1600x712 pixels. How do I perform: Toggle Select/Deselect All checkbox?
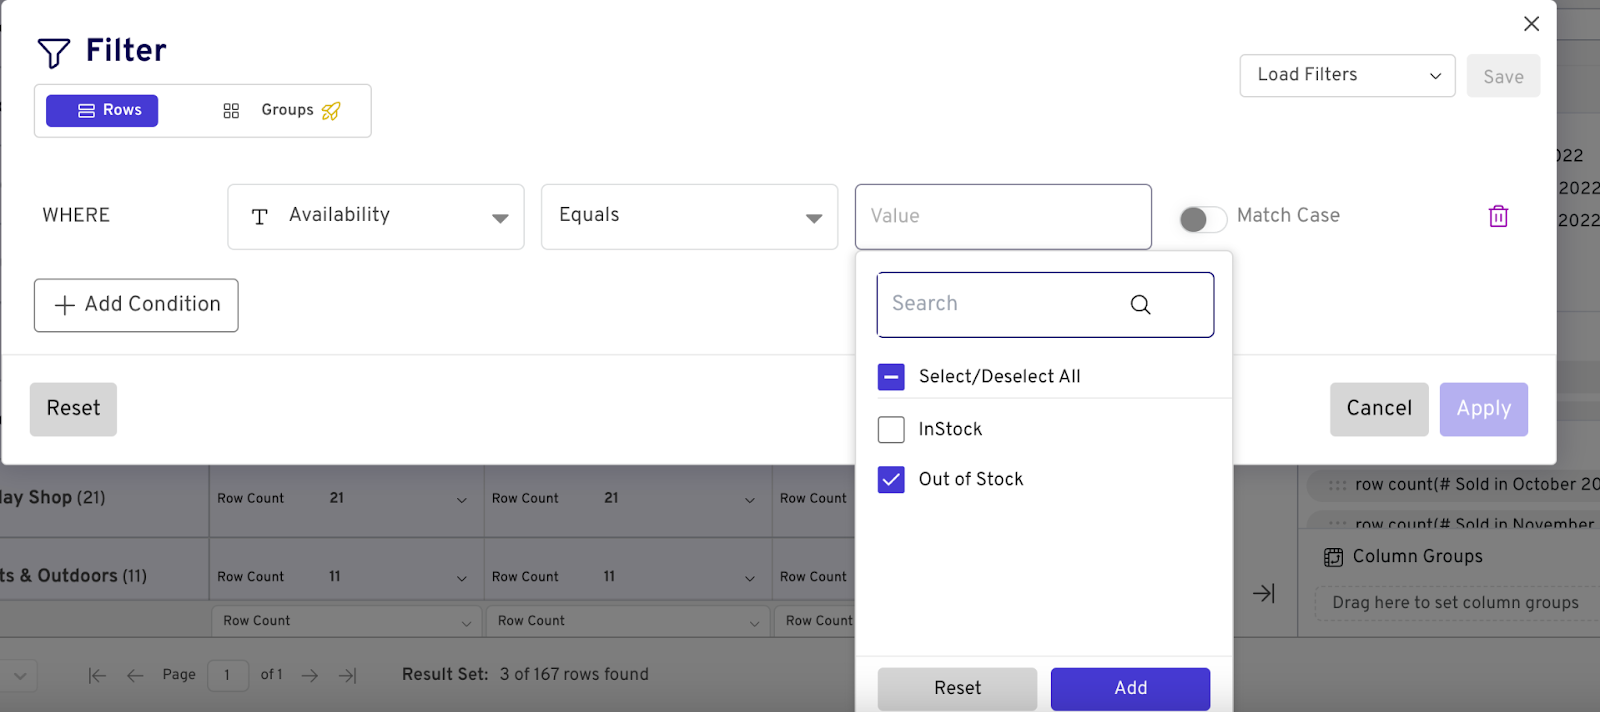[x=891, y=377]
